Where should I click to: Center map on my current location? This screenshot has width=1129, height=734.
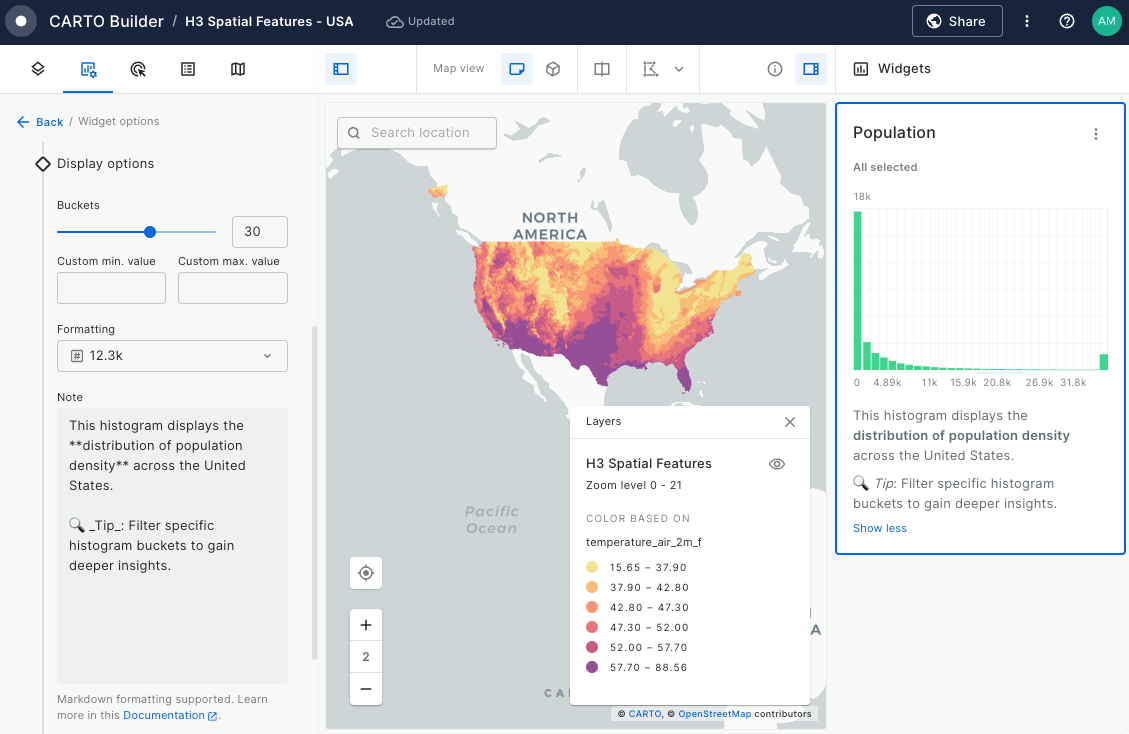coord(366,573)
